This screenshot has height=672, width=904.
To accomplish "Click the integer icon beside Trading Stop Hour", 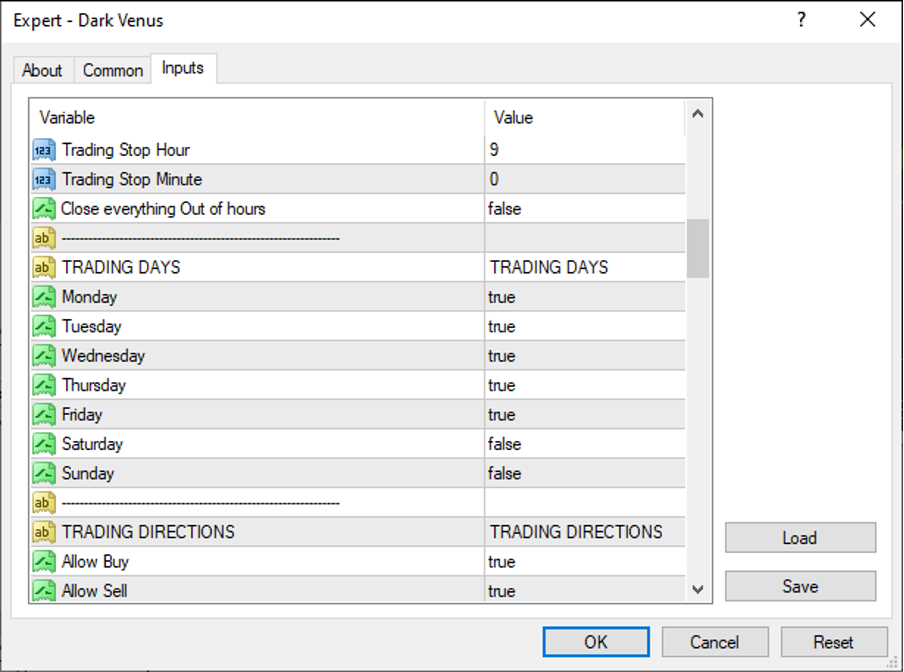I will (x=44, y=150).
